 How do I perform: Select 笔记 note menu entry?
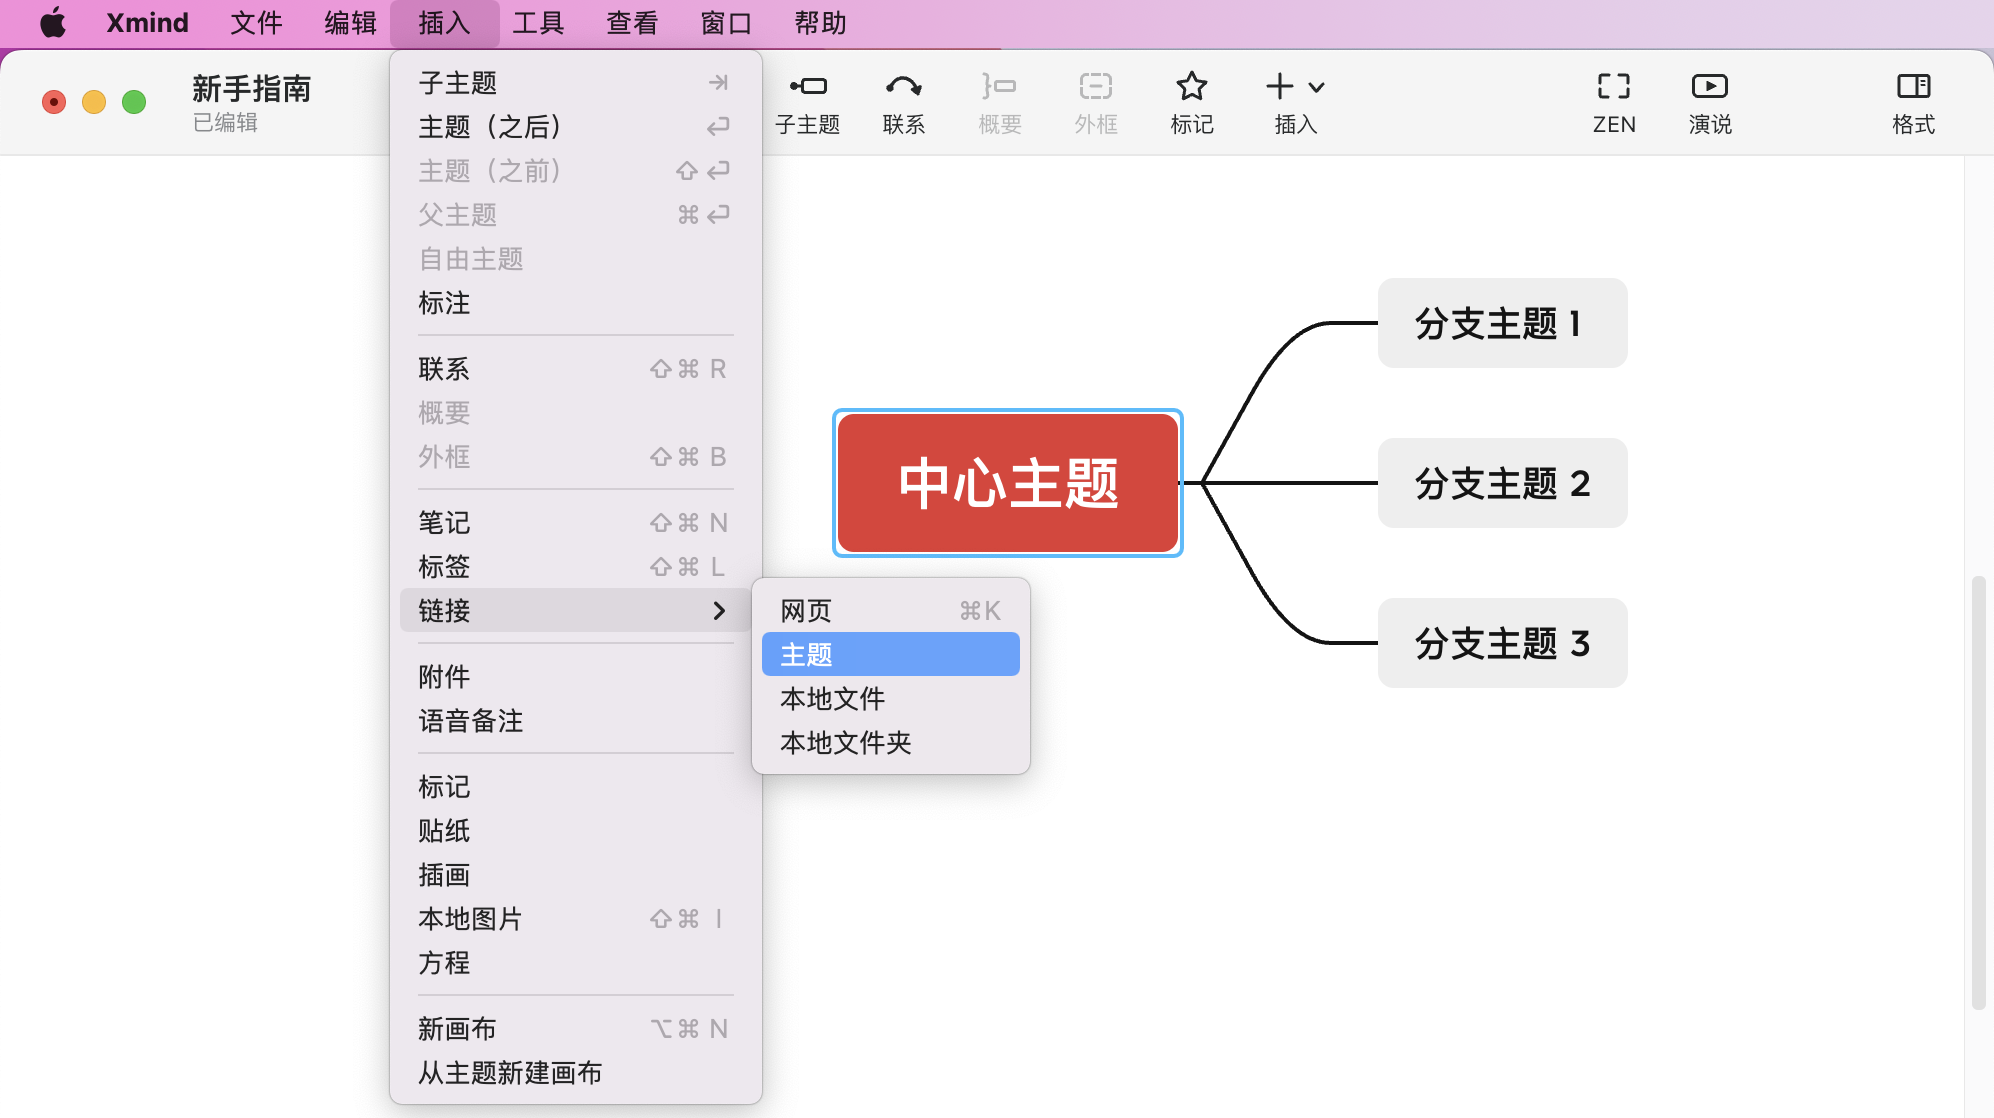click(575, 523)
